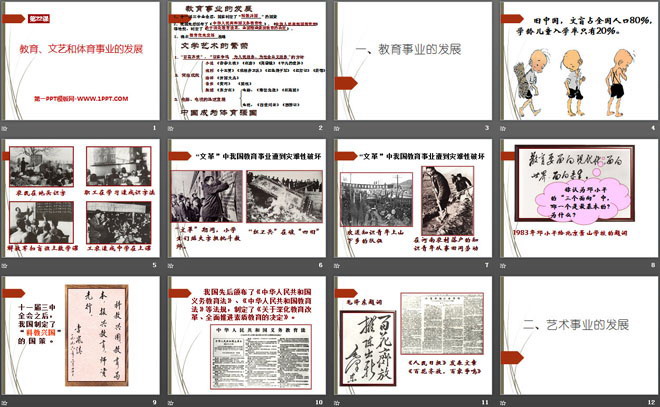The image size is (660, 407).
Task: Select slide 9 about 科教兴国 policy
Action: pos(81,335)
